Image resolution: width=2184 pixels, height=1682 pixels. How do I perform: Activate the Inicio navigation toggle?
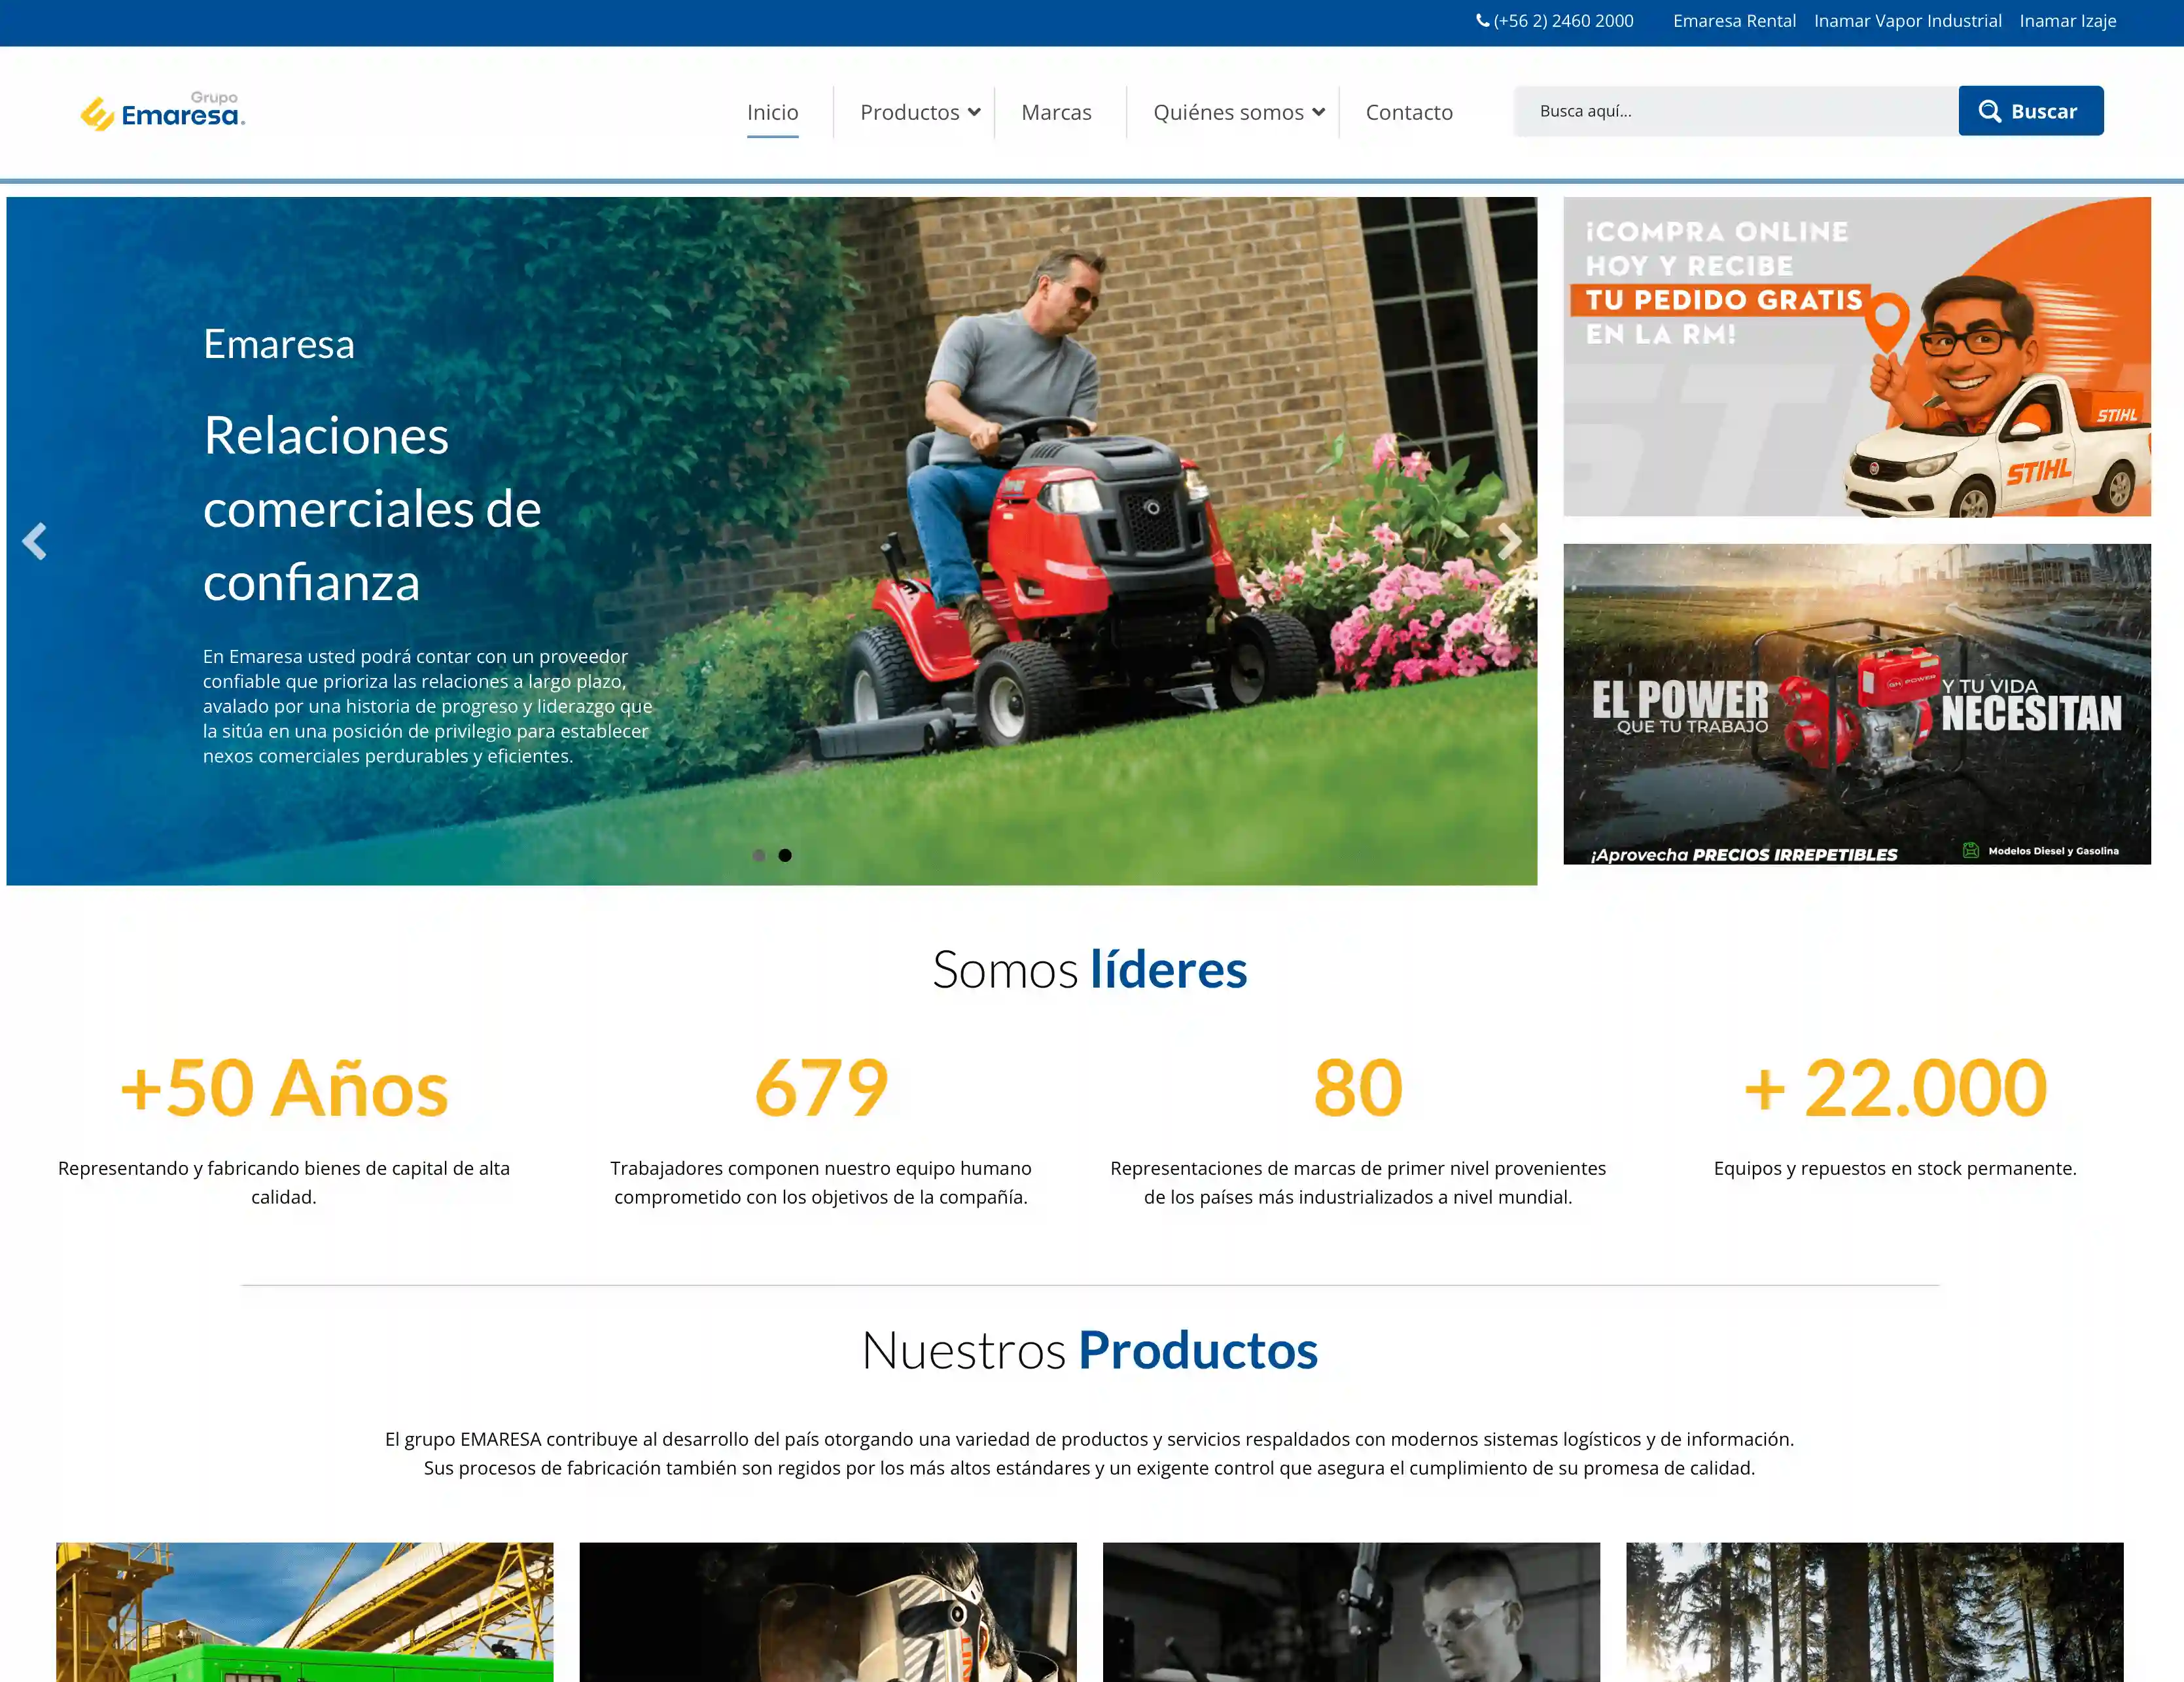coord(772,112)
